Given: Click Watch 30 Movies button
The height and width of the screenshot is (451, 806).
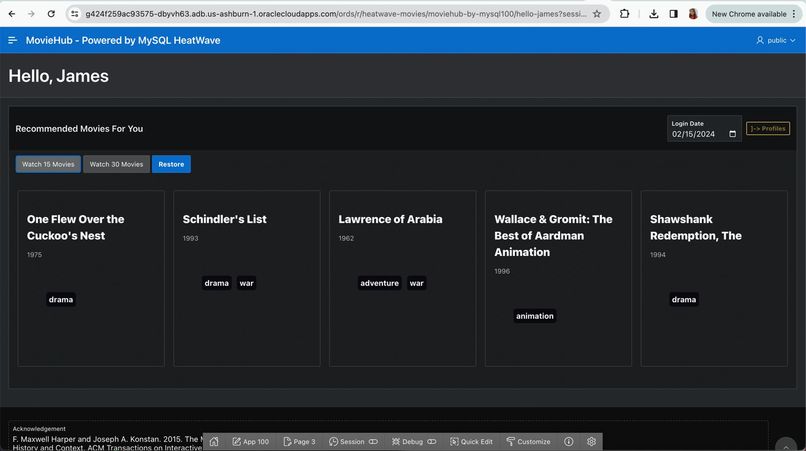Looking at the screenshot, I should click(116, 164).
